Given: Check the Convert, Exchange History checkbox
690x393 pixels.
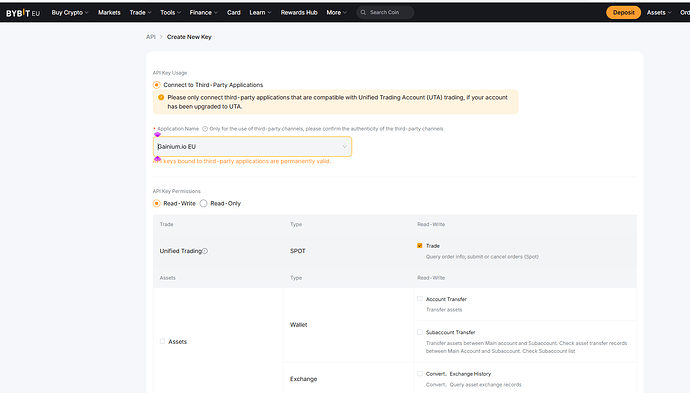Looking at the screenshot, I should pyautogui.click(x=420, y=374).
